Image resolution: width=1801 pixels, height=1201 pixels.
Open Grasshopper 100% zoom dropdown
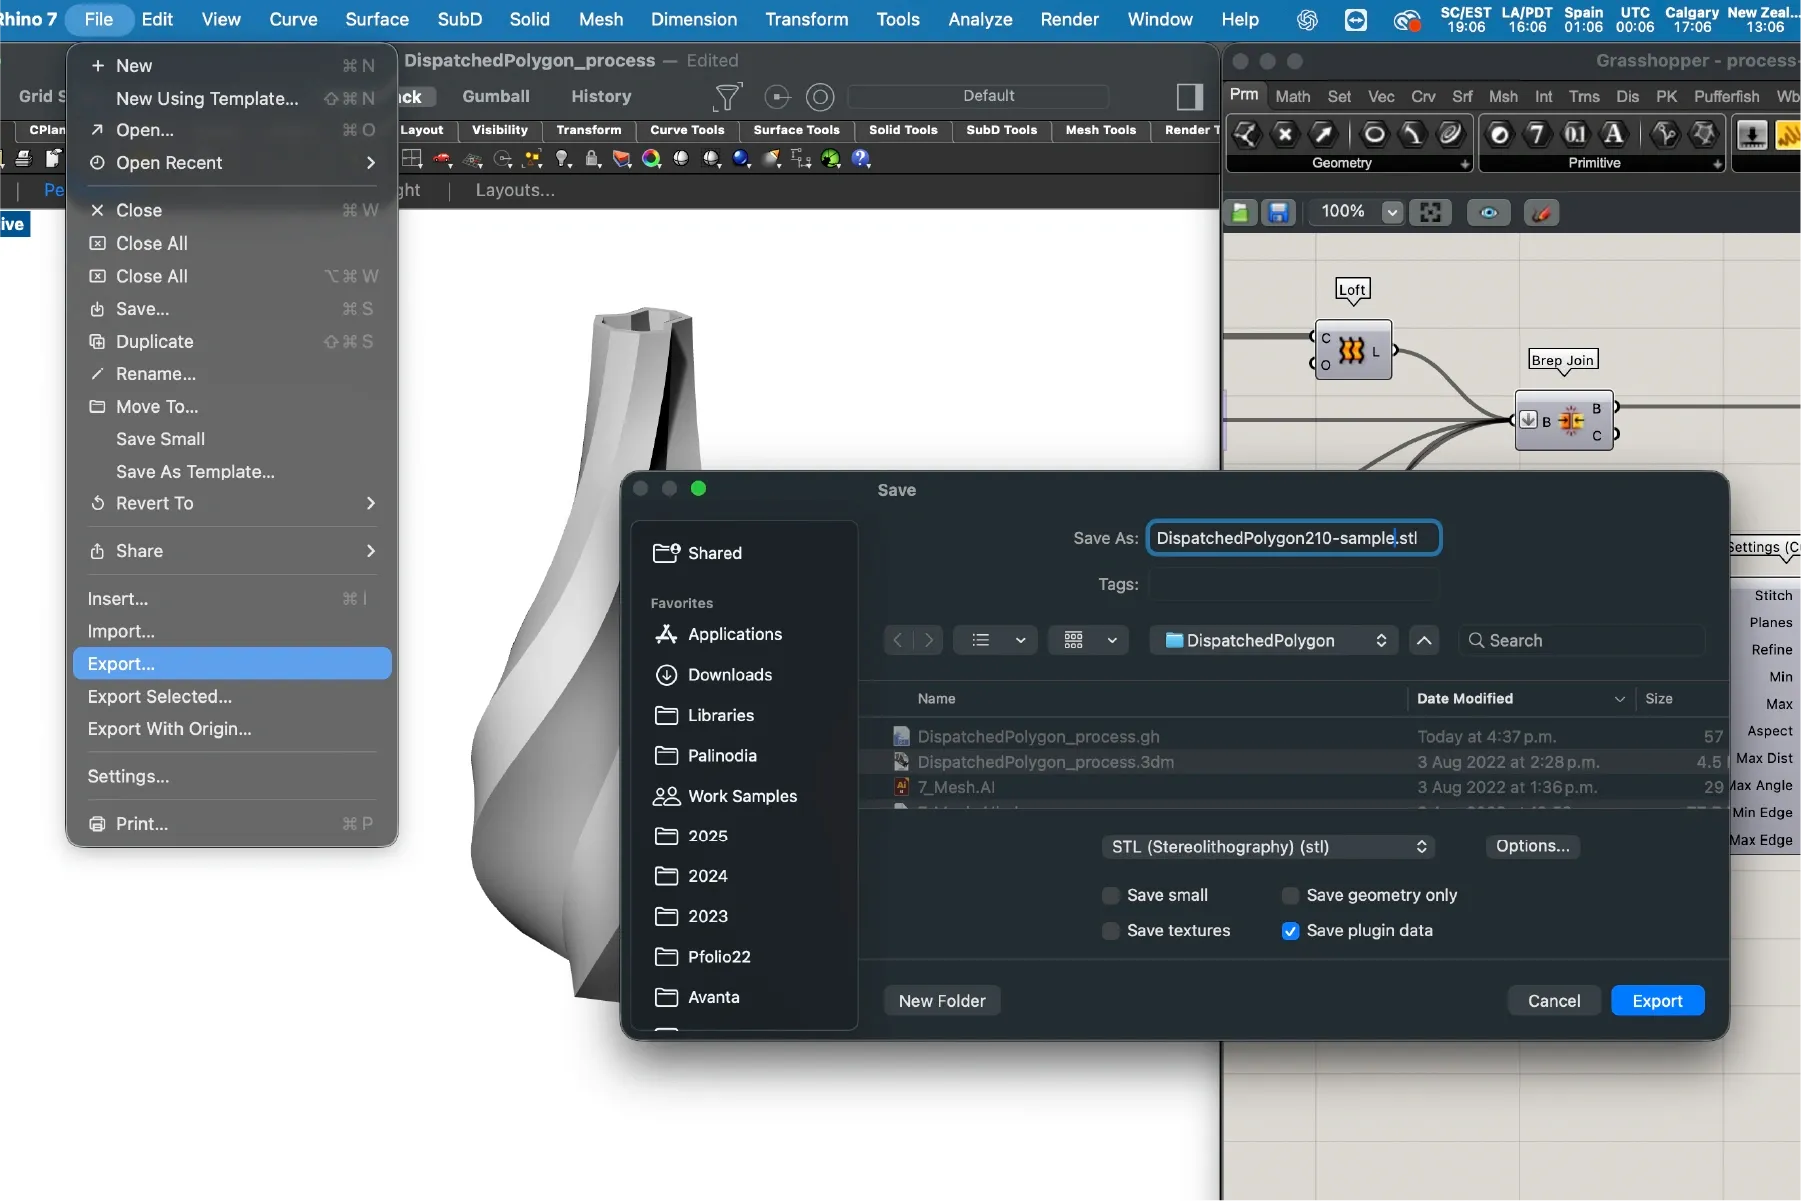(x=1391, y=212)
